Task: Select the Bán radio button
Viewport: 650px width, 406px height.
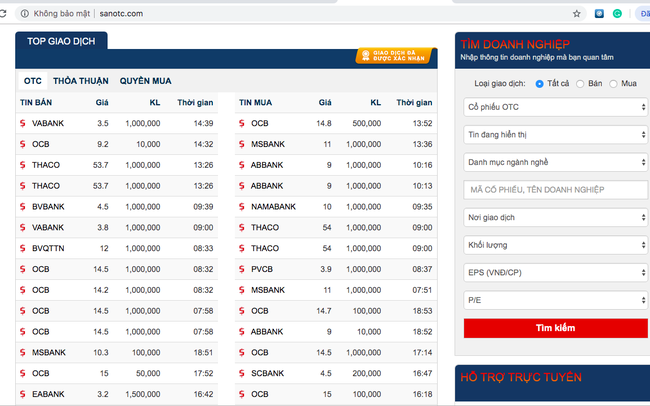Action: pos(580,84)
